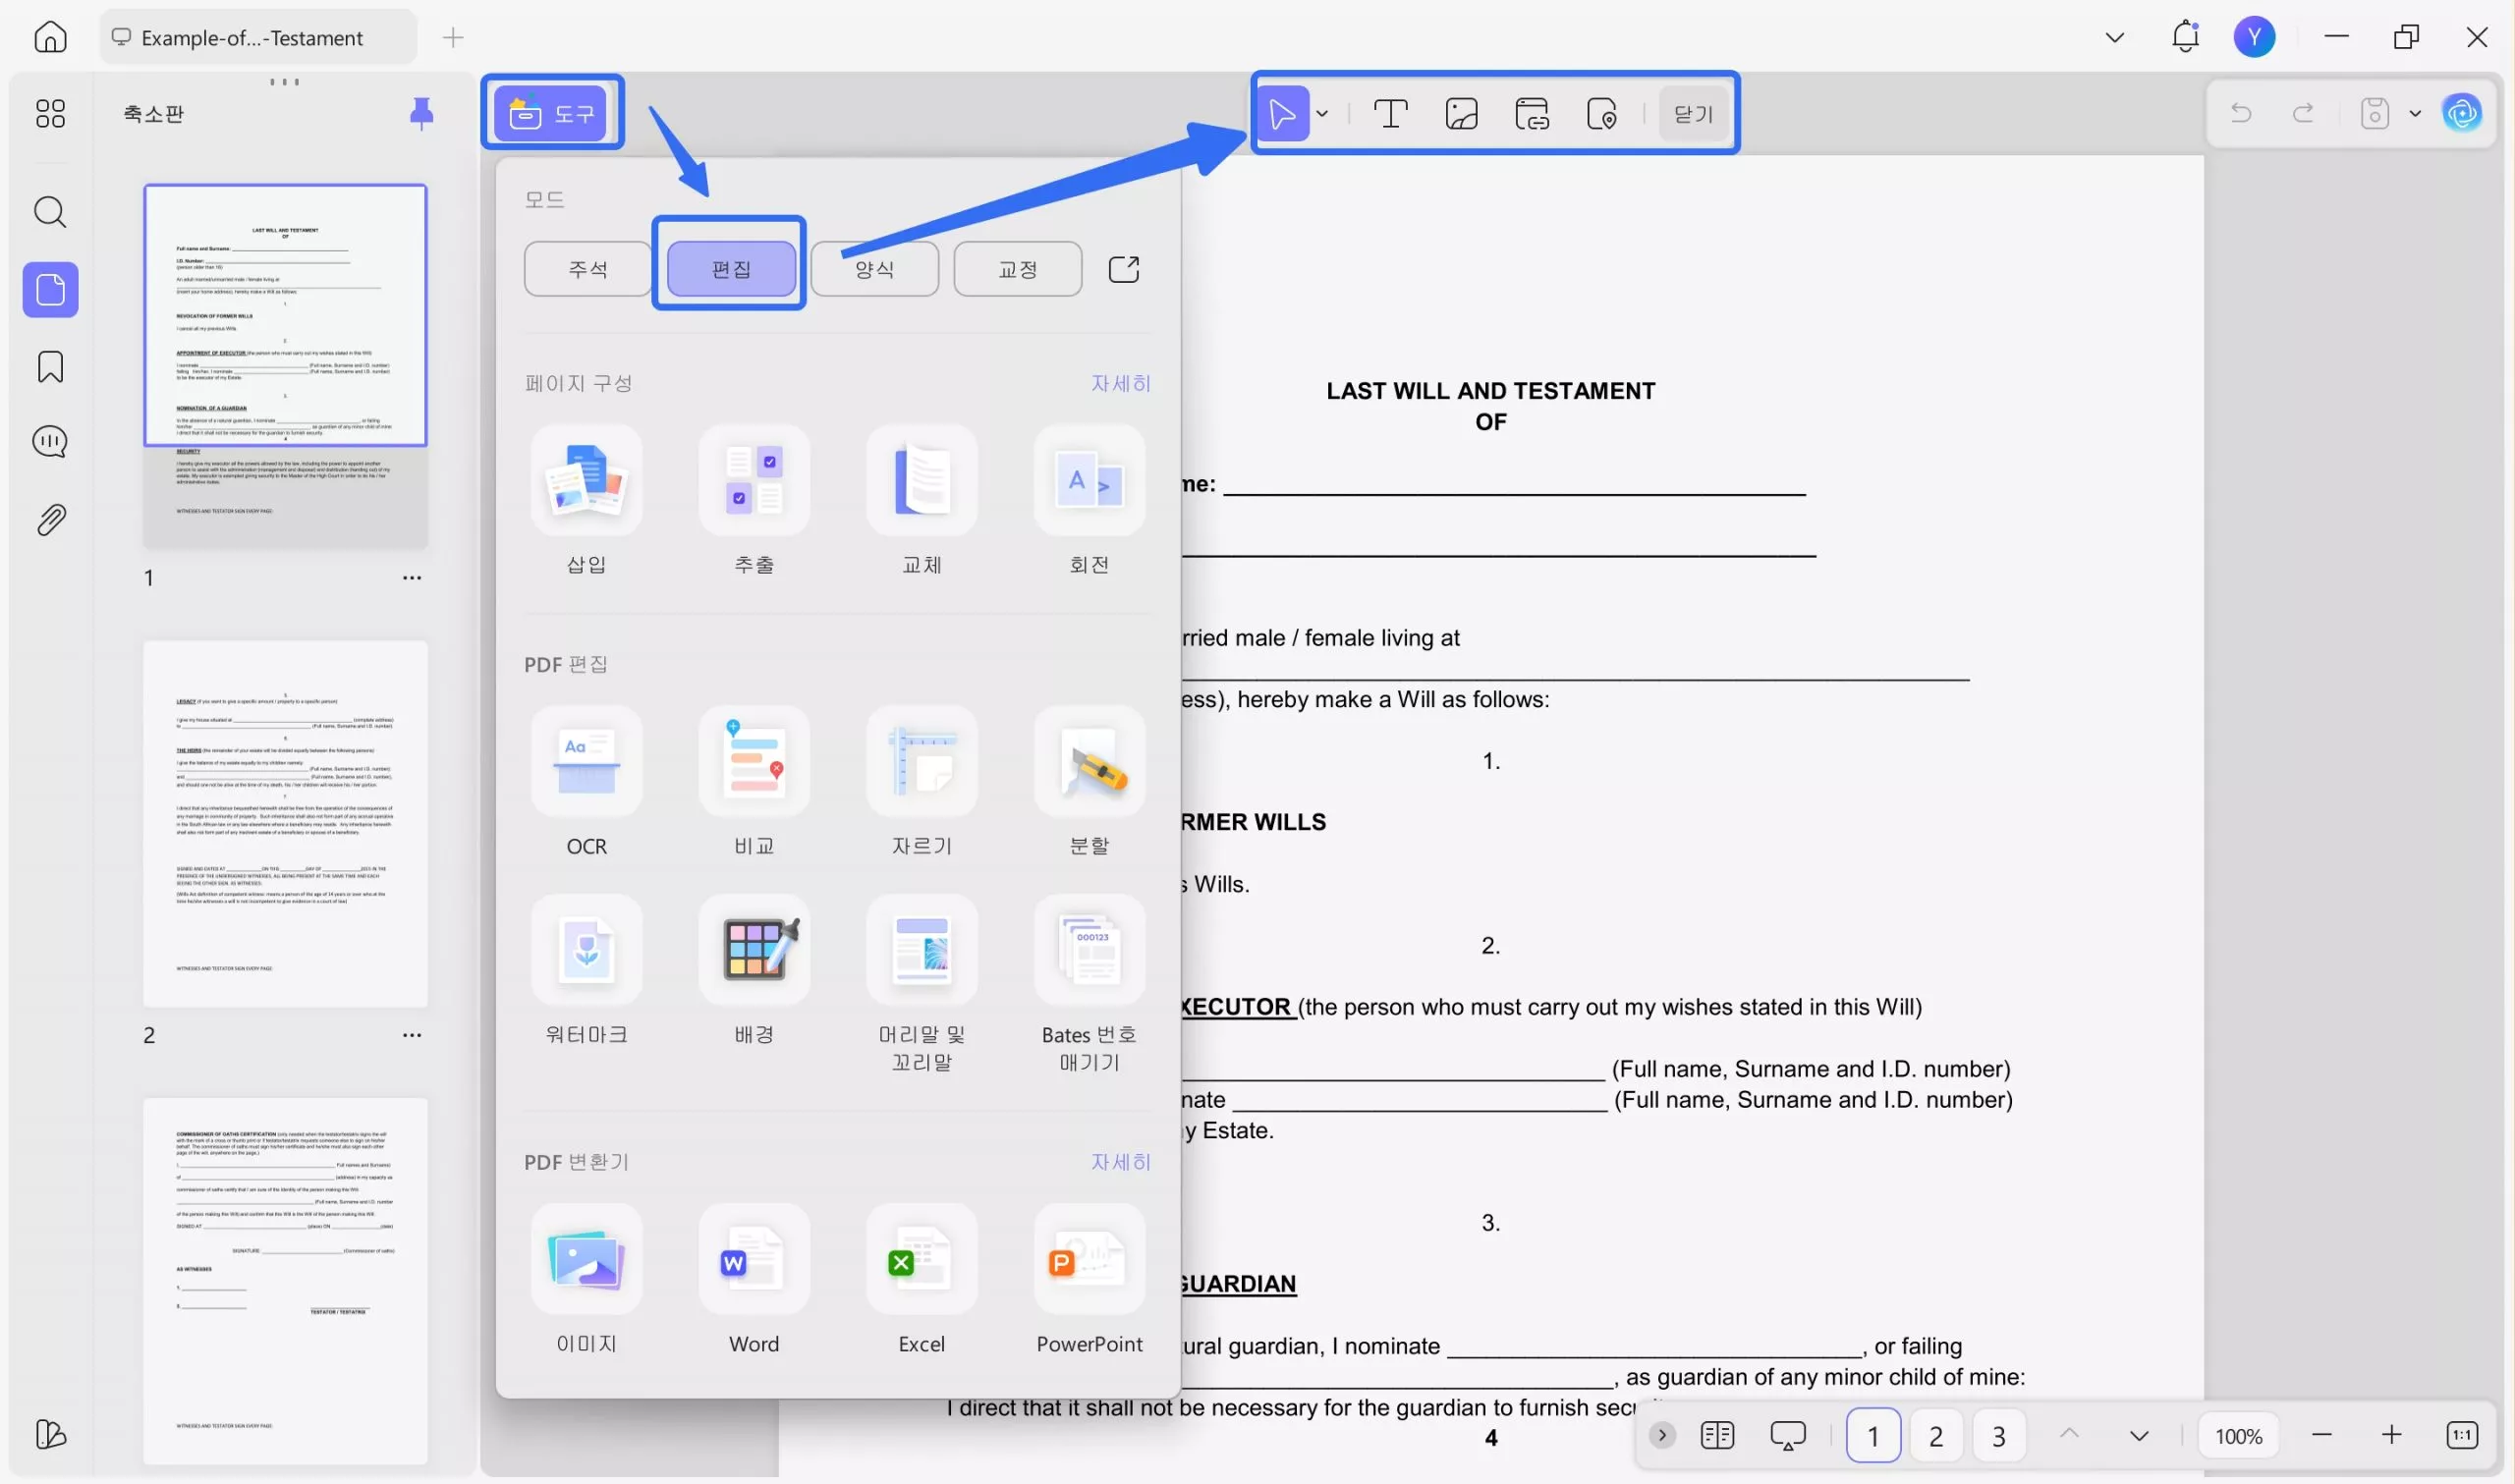Zoom in with the plus button
The width and height of the screenshot is (2515, 1484).
click(2390, 1435)
